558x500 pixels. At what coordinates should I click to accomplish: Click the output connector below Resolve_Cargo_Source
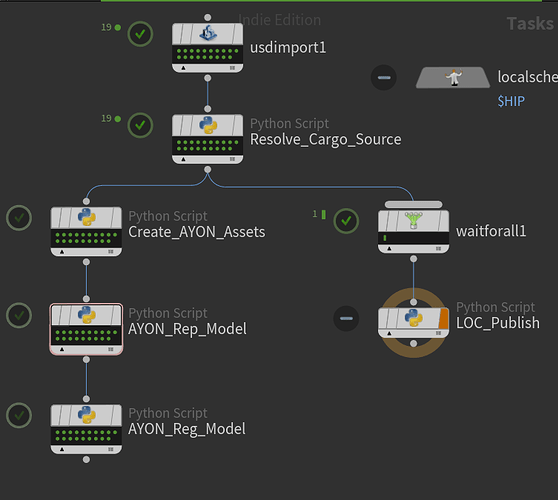tap(208, 169)
